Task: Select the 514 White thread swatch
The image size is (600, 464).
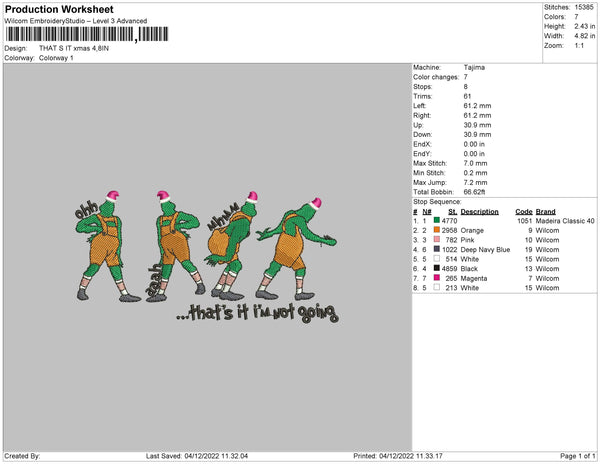Action: point(437,259)
